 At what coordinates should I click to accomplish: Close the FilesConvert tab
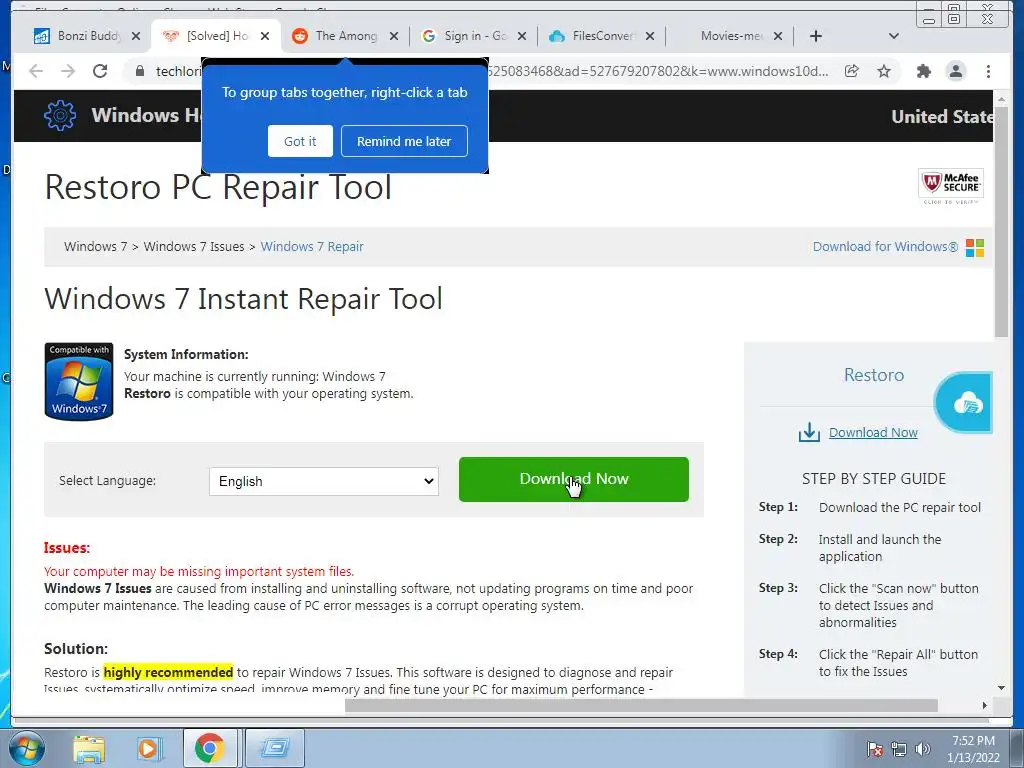coord(650,37)
